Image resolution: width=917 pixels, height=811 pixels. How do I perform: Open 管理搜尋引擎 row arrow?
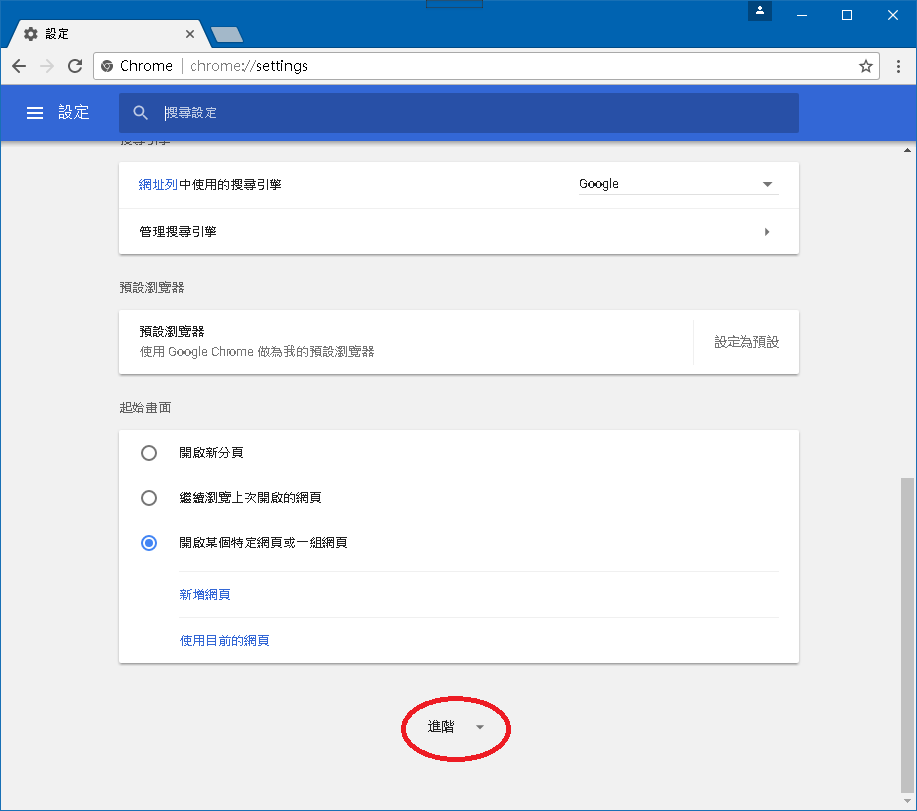767,232
